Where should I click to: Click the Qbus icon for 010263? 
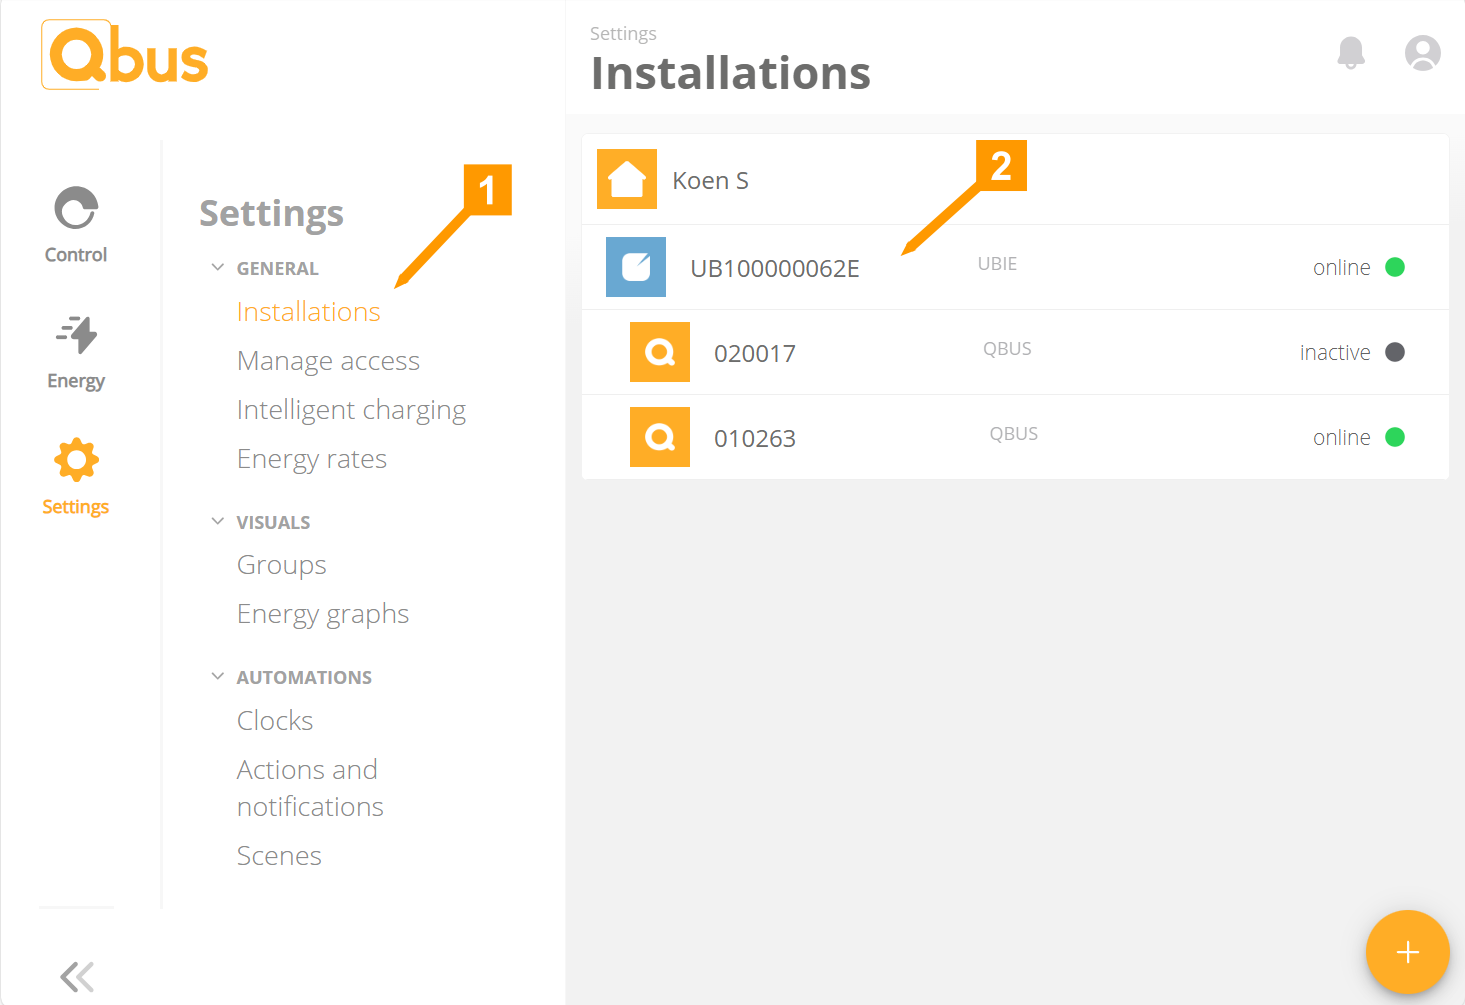(x=660, y=437)
